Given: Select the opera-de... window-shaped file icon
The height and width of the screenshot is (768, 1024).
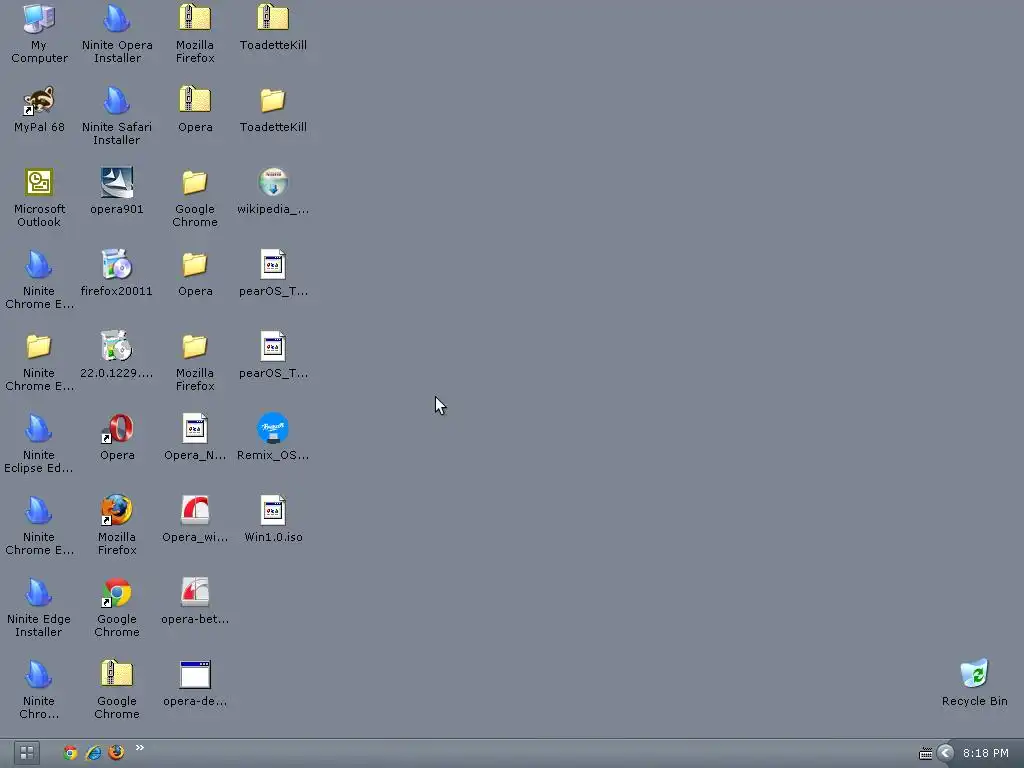Looking at the screenshot, I should coord(195,675).
